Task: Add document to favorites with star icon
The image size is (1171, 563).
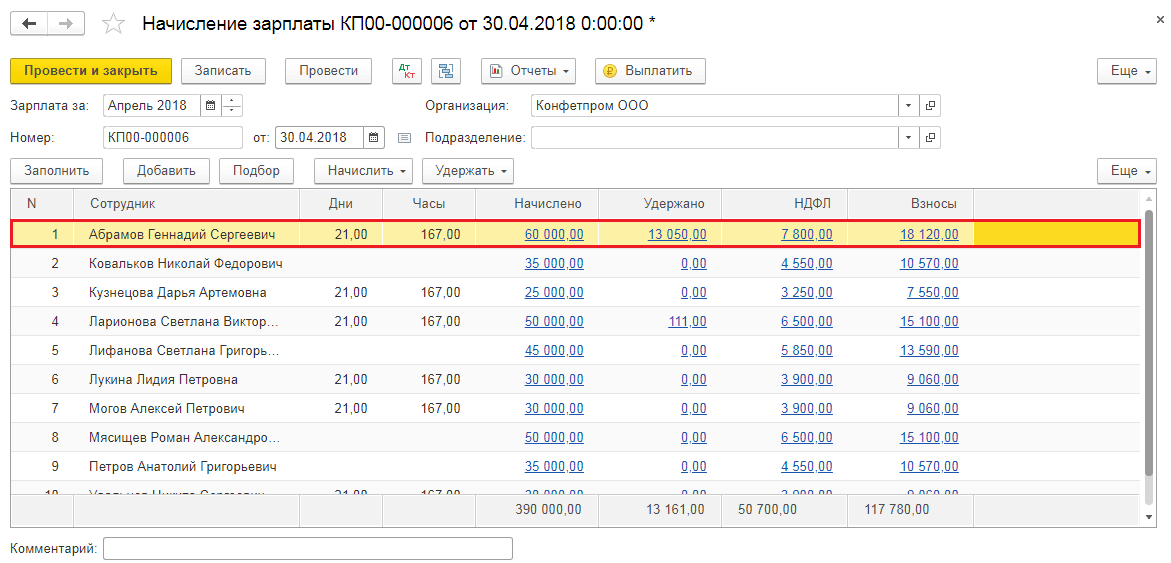Action: [115, 23]
